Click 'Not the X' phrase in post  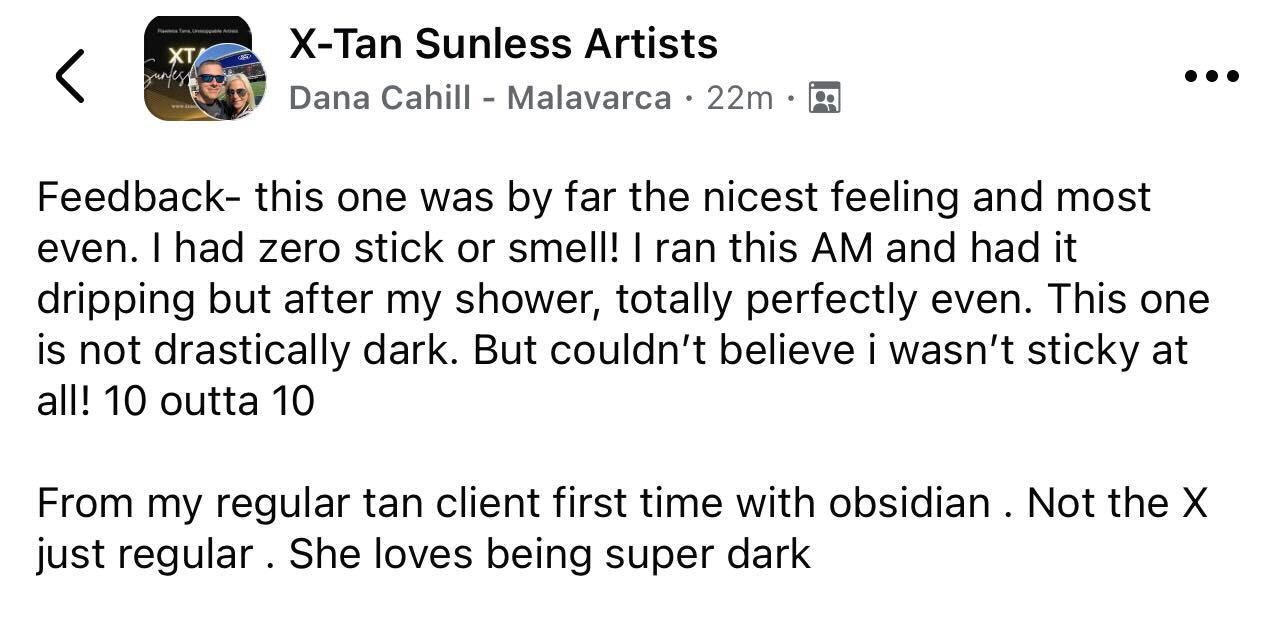[1118, 503]
